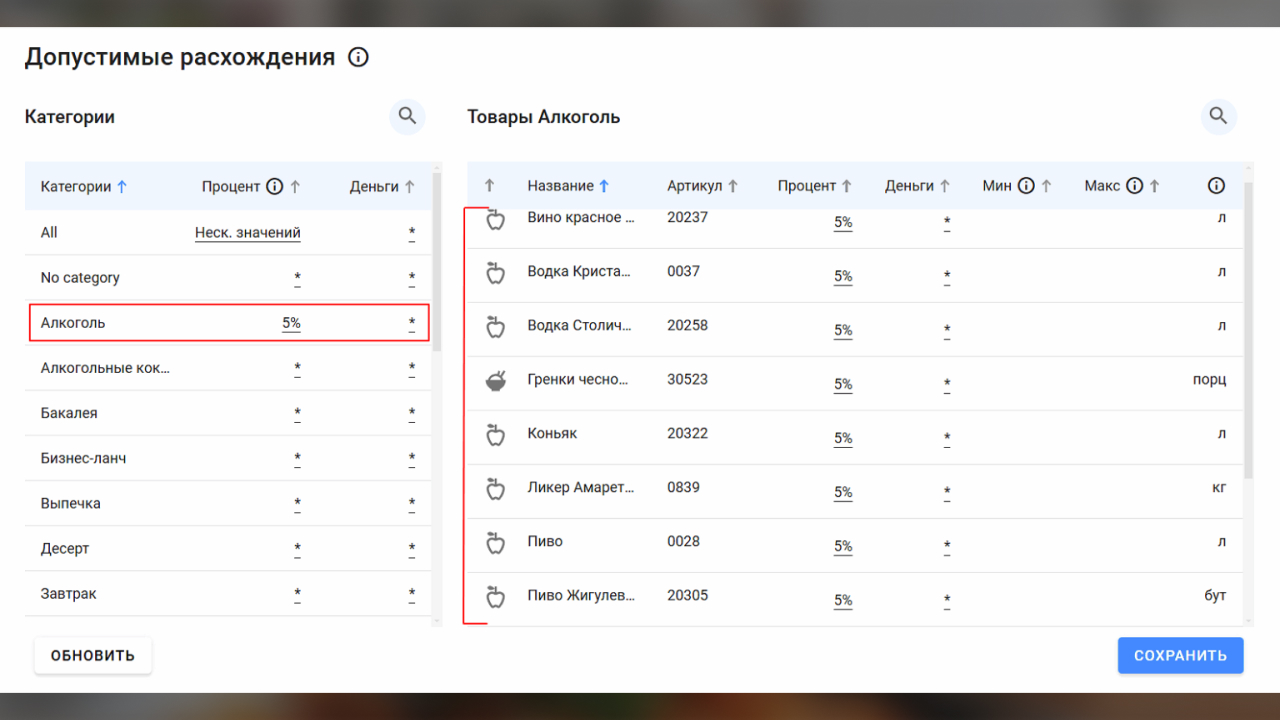Click the product icon for Ликер Амарет... row
Screen dimensions: 1280x720
tap(495, 489)
